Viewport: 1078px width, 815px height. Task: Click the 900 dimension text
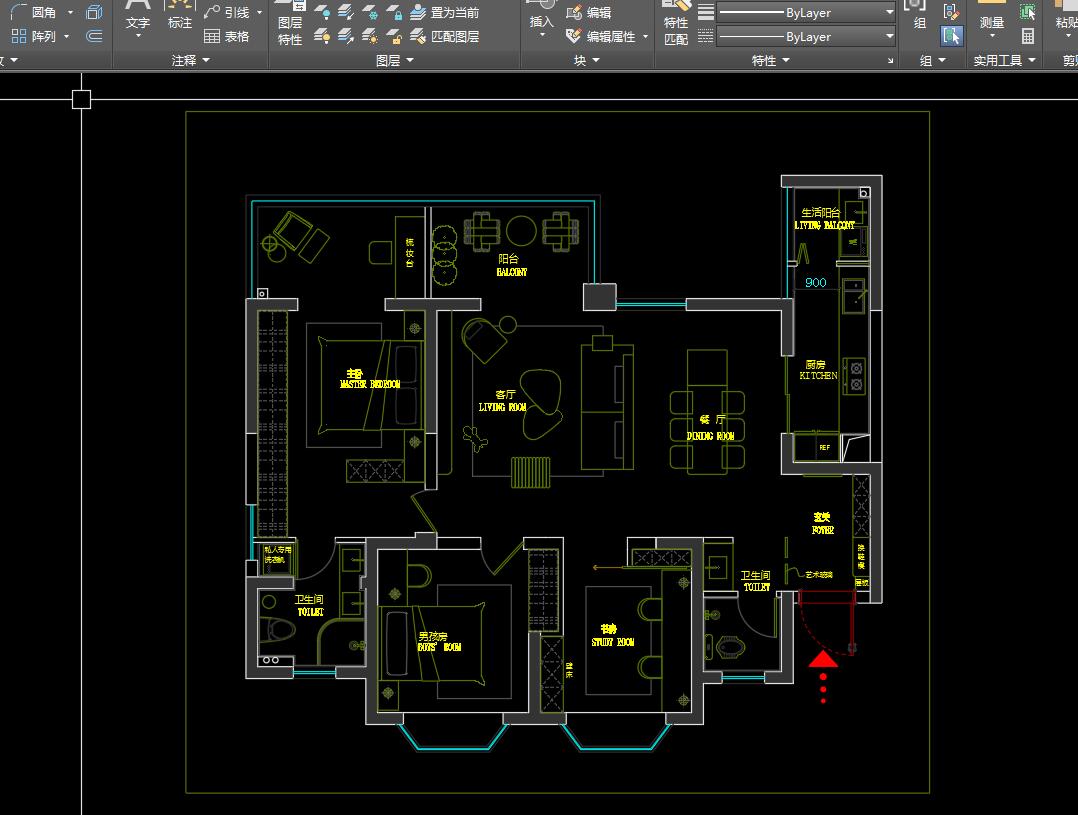[815, 283]
